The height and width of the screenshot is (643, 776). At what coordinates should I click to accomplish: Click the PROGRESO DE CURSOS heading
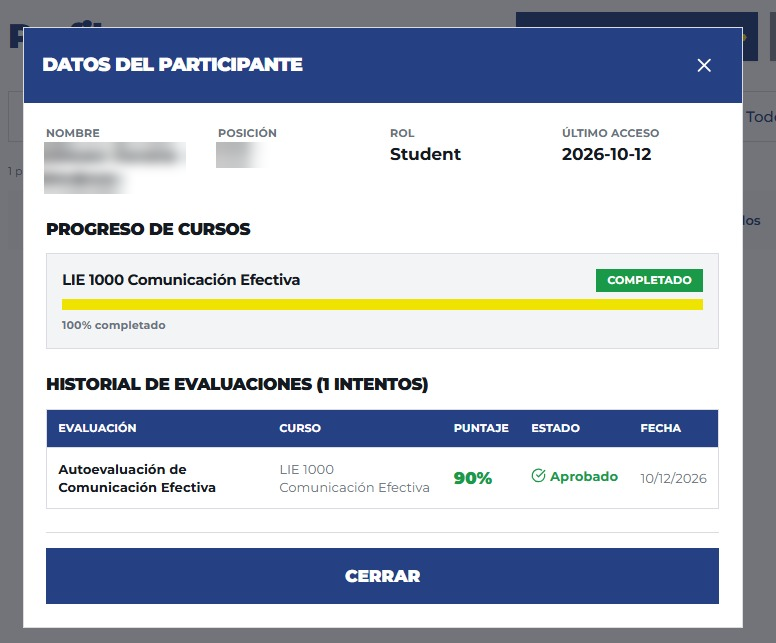pos(148,229)
